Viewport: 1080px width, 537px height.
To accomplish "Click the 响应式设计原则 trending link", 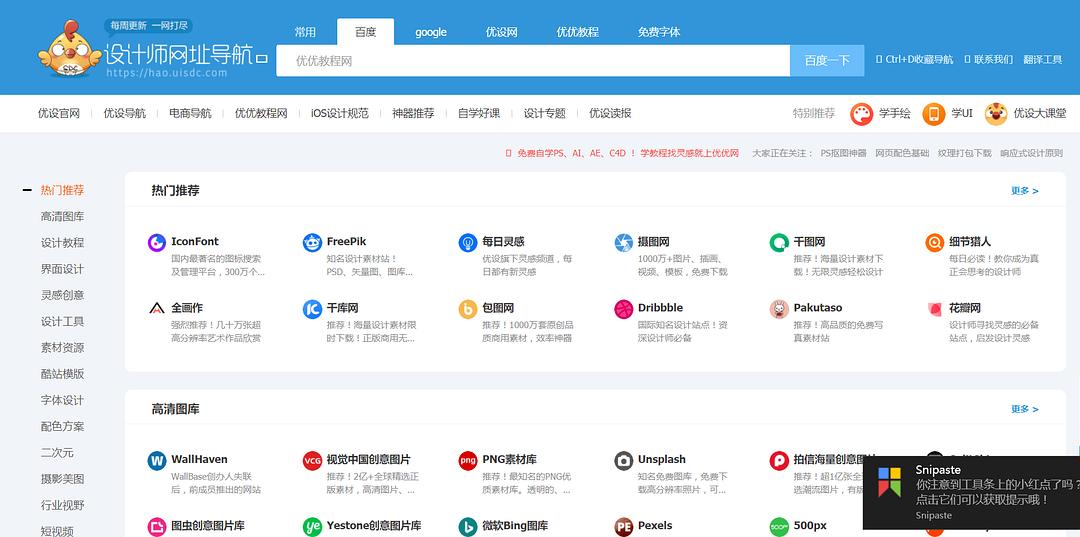I will (x=1031, y=153).
